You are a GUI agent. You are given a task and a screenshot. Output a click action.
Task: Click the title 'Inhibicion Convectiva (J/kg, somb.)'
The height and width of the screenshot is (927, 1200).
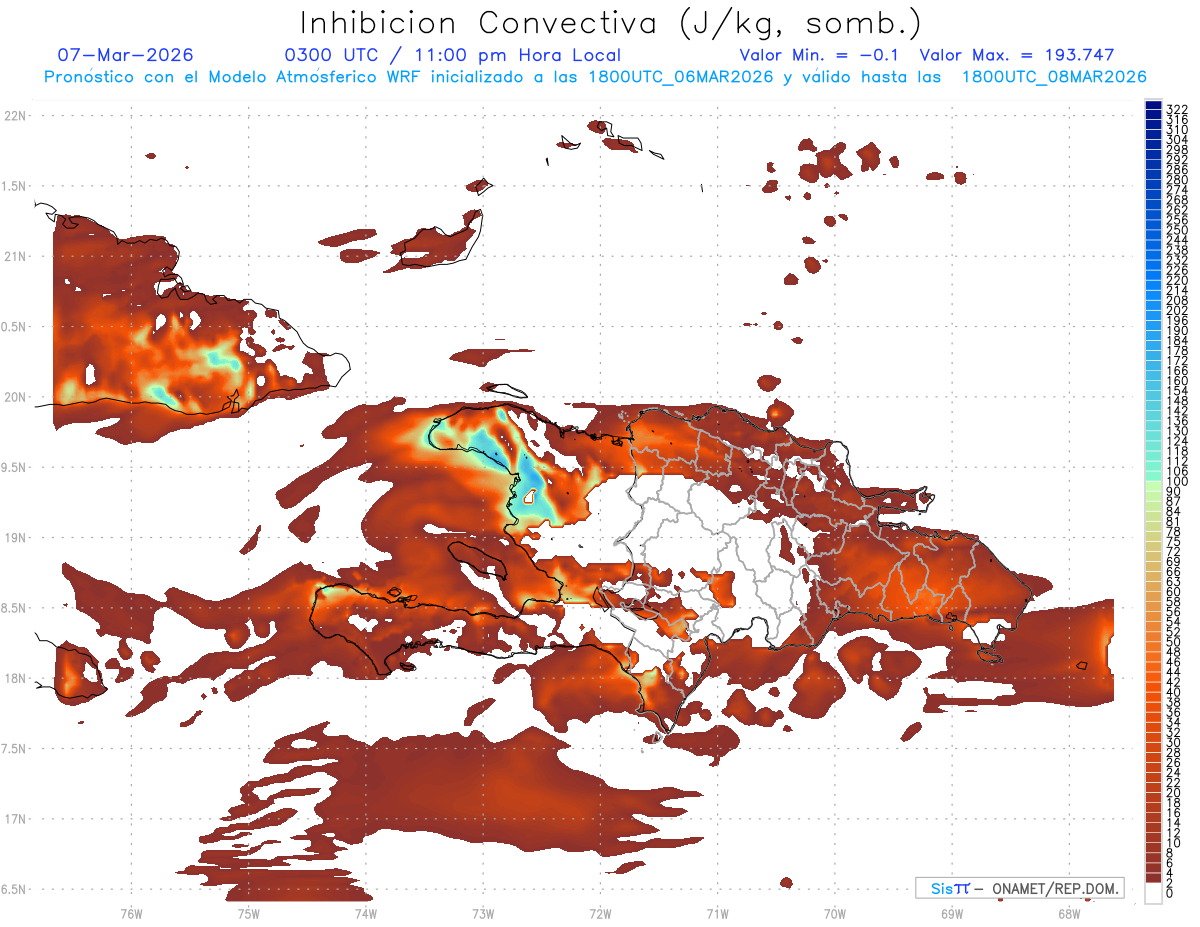click(x=611, y=23)
